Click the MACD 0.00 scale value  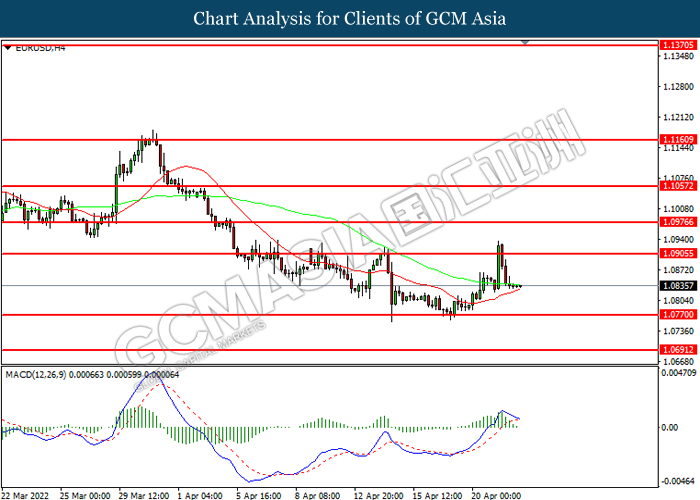click(x=670, y=428)
